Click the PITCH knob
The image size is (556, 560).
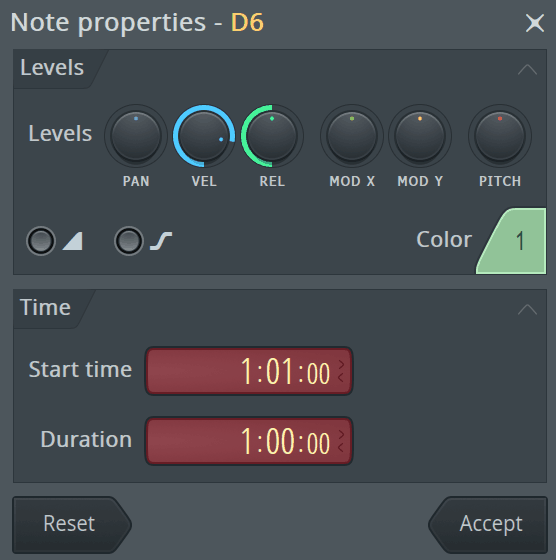[500, 136]
